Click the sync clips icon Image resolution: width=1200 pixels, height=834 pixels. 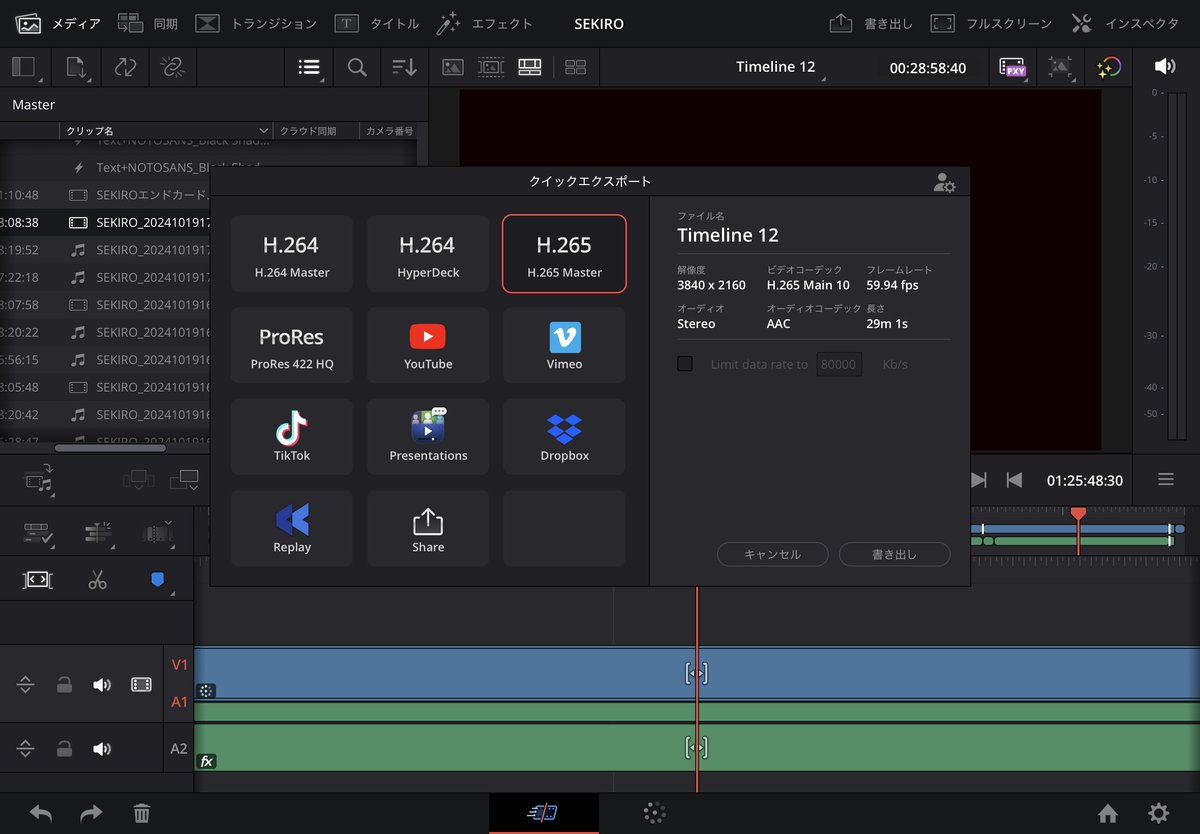125,67
